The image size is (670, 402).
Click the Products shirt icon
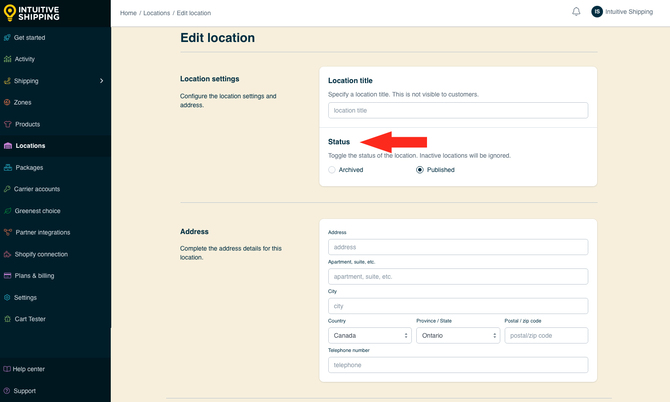[7, 124]
